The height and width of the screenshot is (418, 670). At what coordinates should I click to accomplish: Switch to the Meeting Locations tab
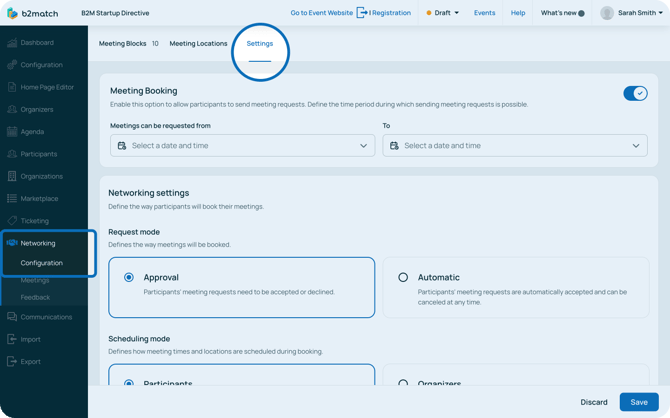tap(198, 44)
